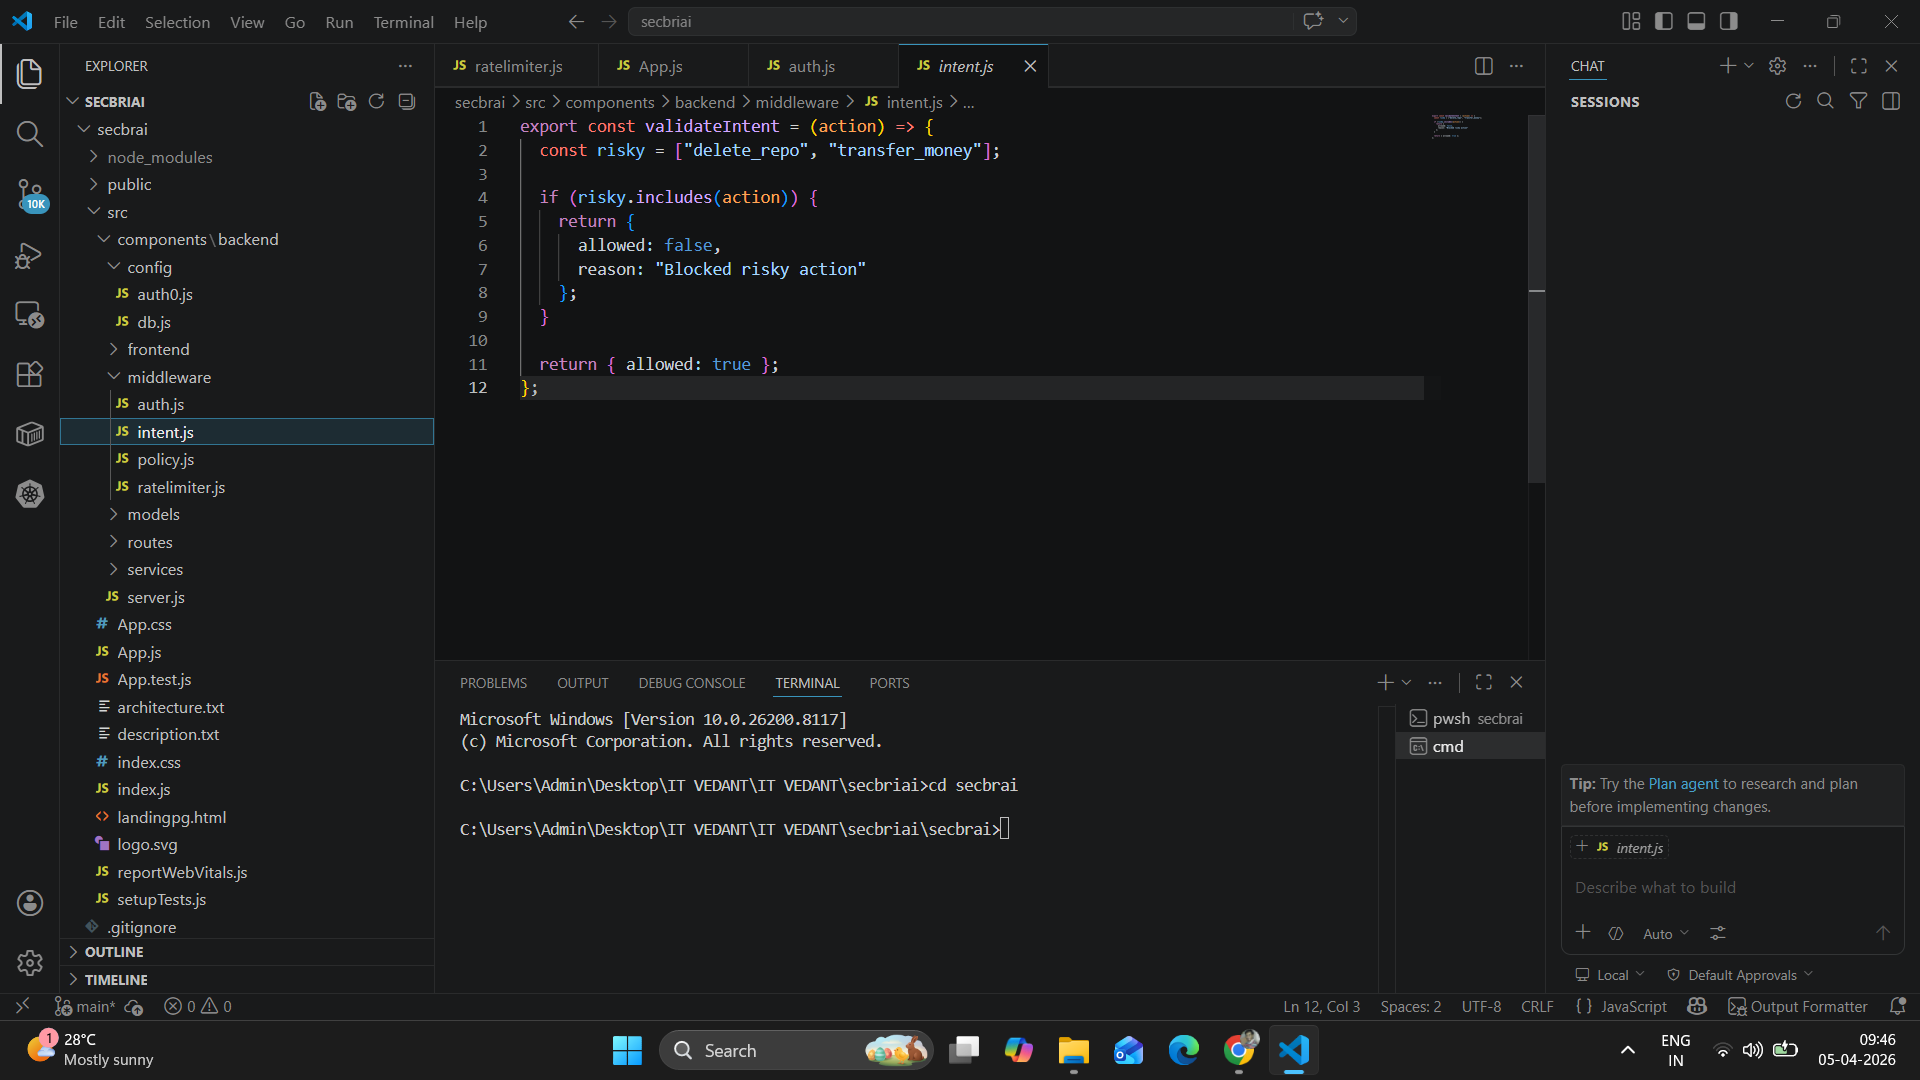
Task: Open chat settings gear icon
Action: tap(1777, 66)
